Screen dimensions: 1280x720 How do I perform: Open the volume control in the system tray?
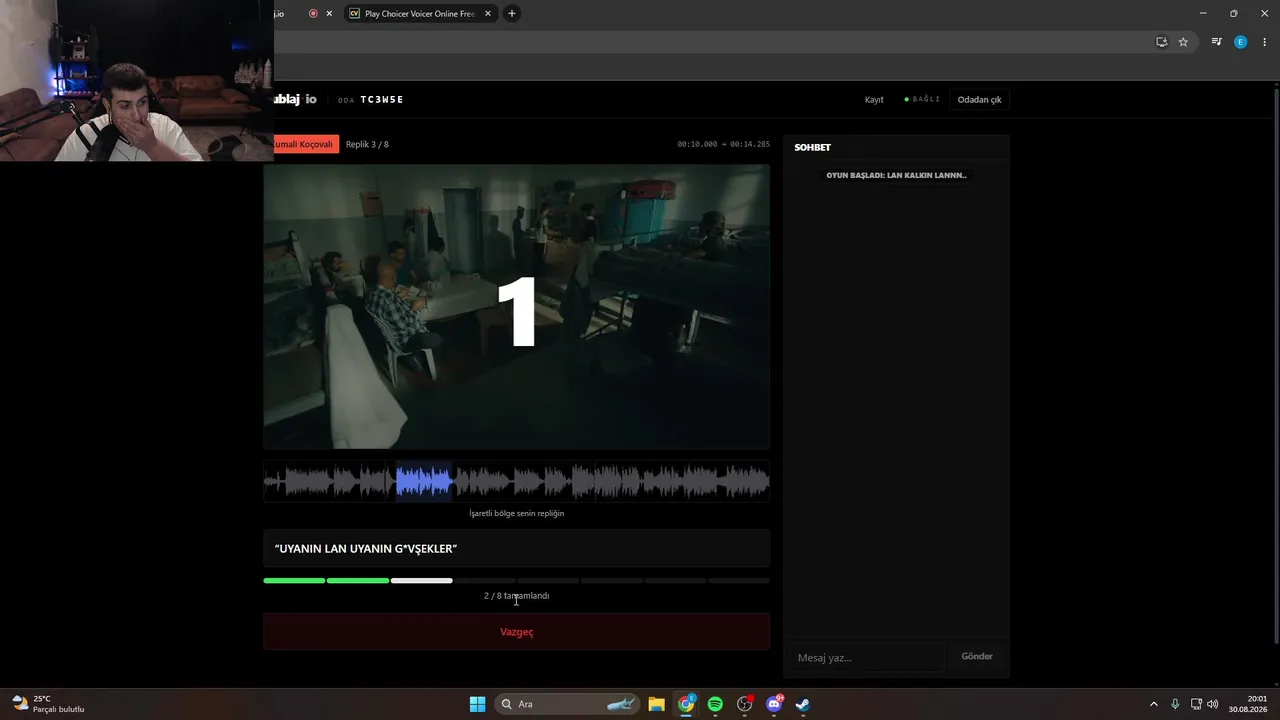pyautogui.click(x=1213, y=704)
